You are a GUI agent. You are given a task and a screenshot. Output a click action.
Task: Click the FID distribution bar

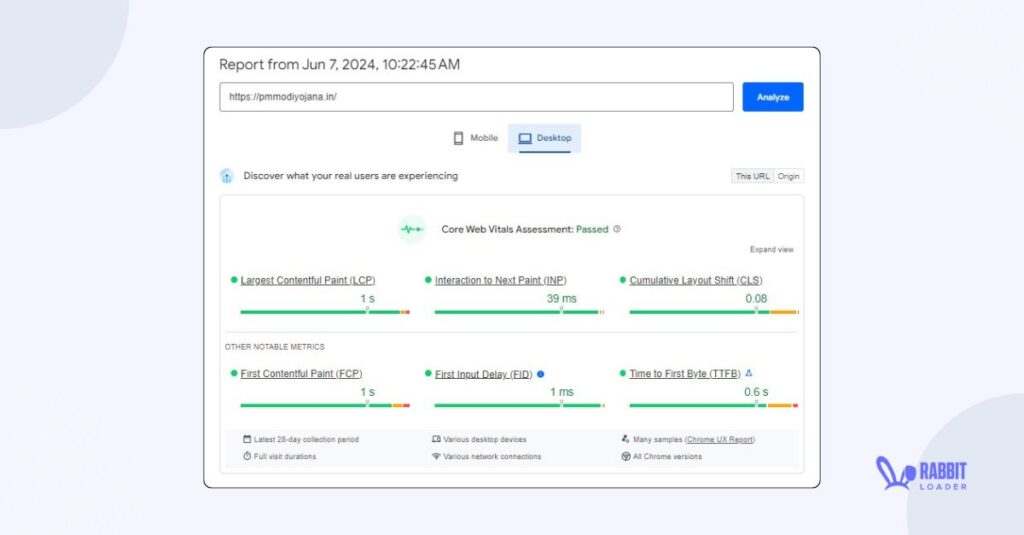[x=519, y=406]
